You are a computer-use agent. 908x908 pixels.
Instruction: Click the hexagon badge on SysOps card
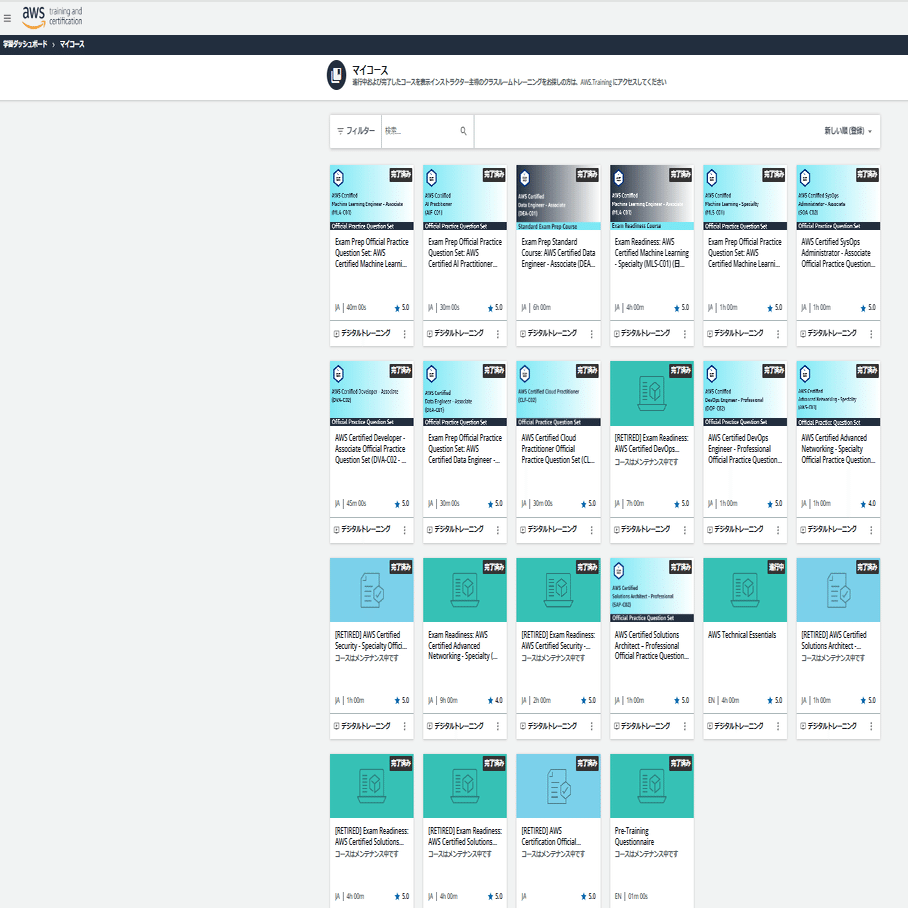[805, 177]
